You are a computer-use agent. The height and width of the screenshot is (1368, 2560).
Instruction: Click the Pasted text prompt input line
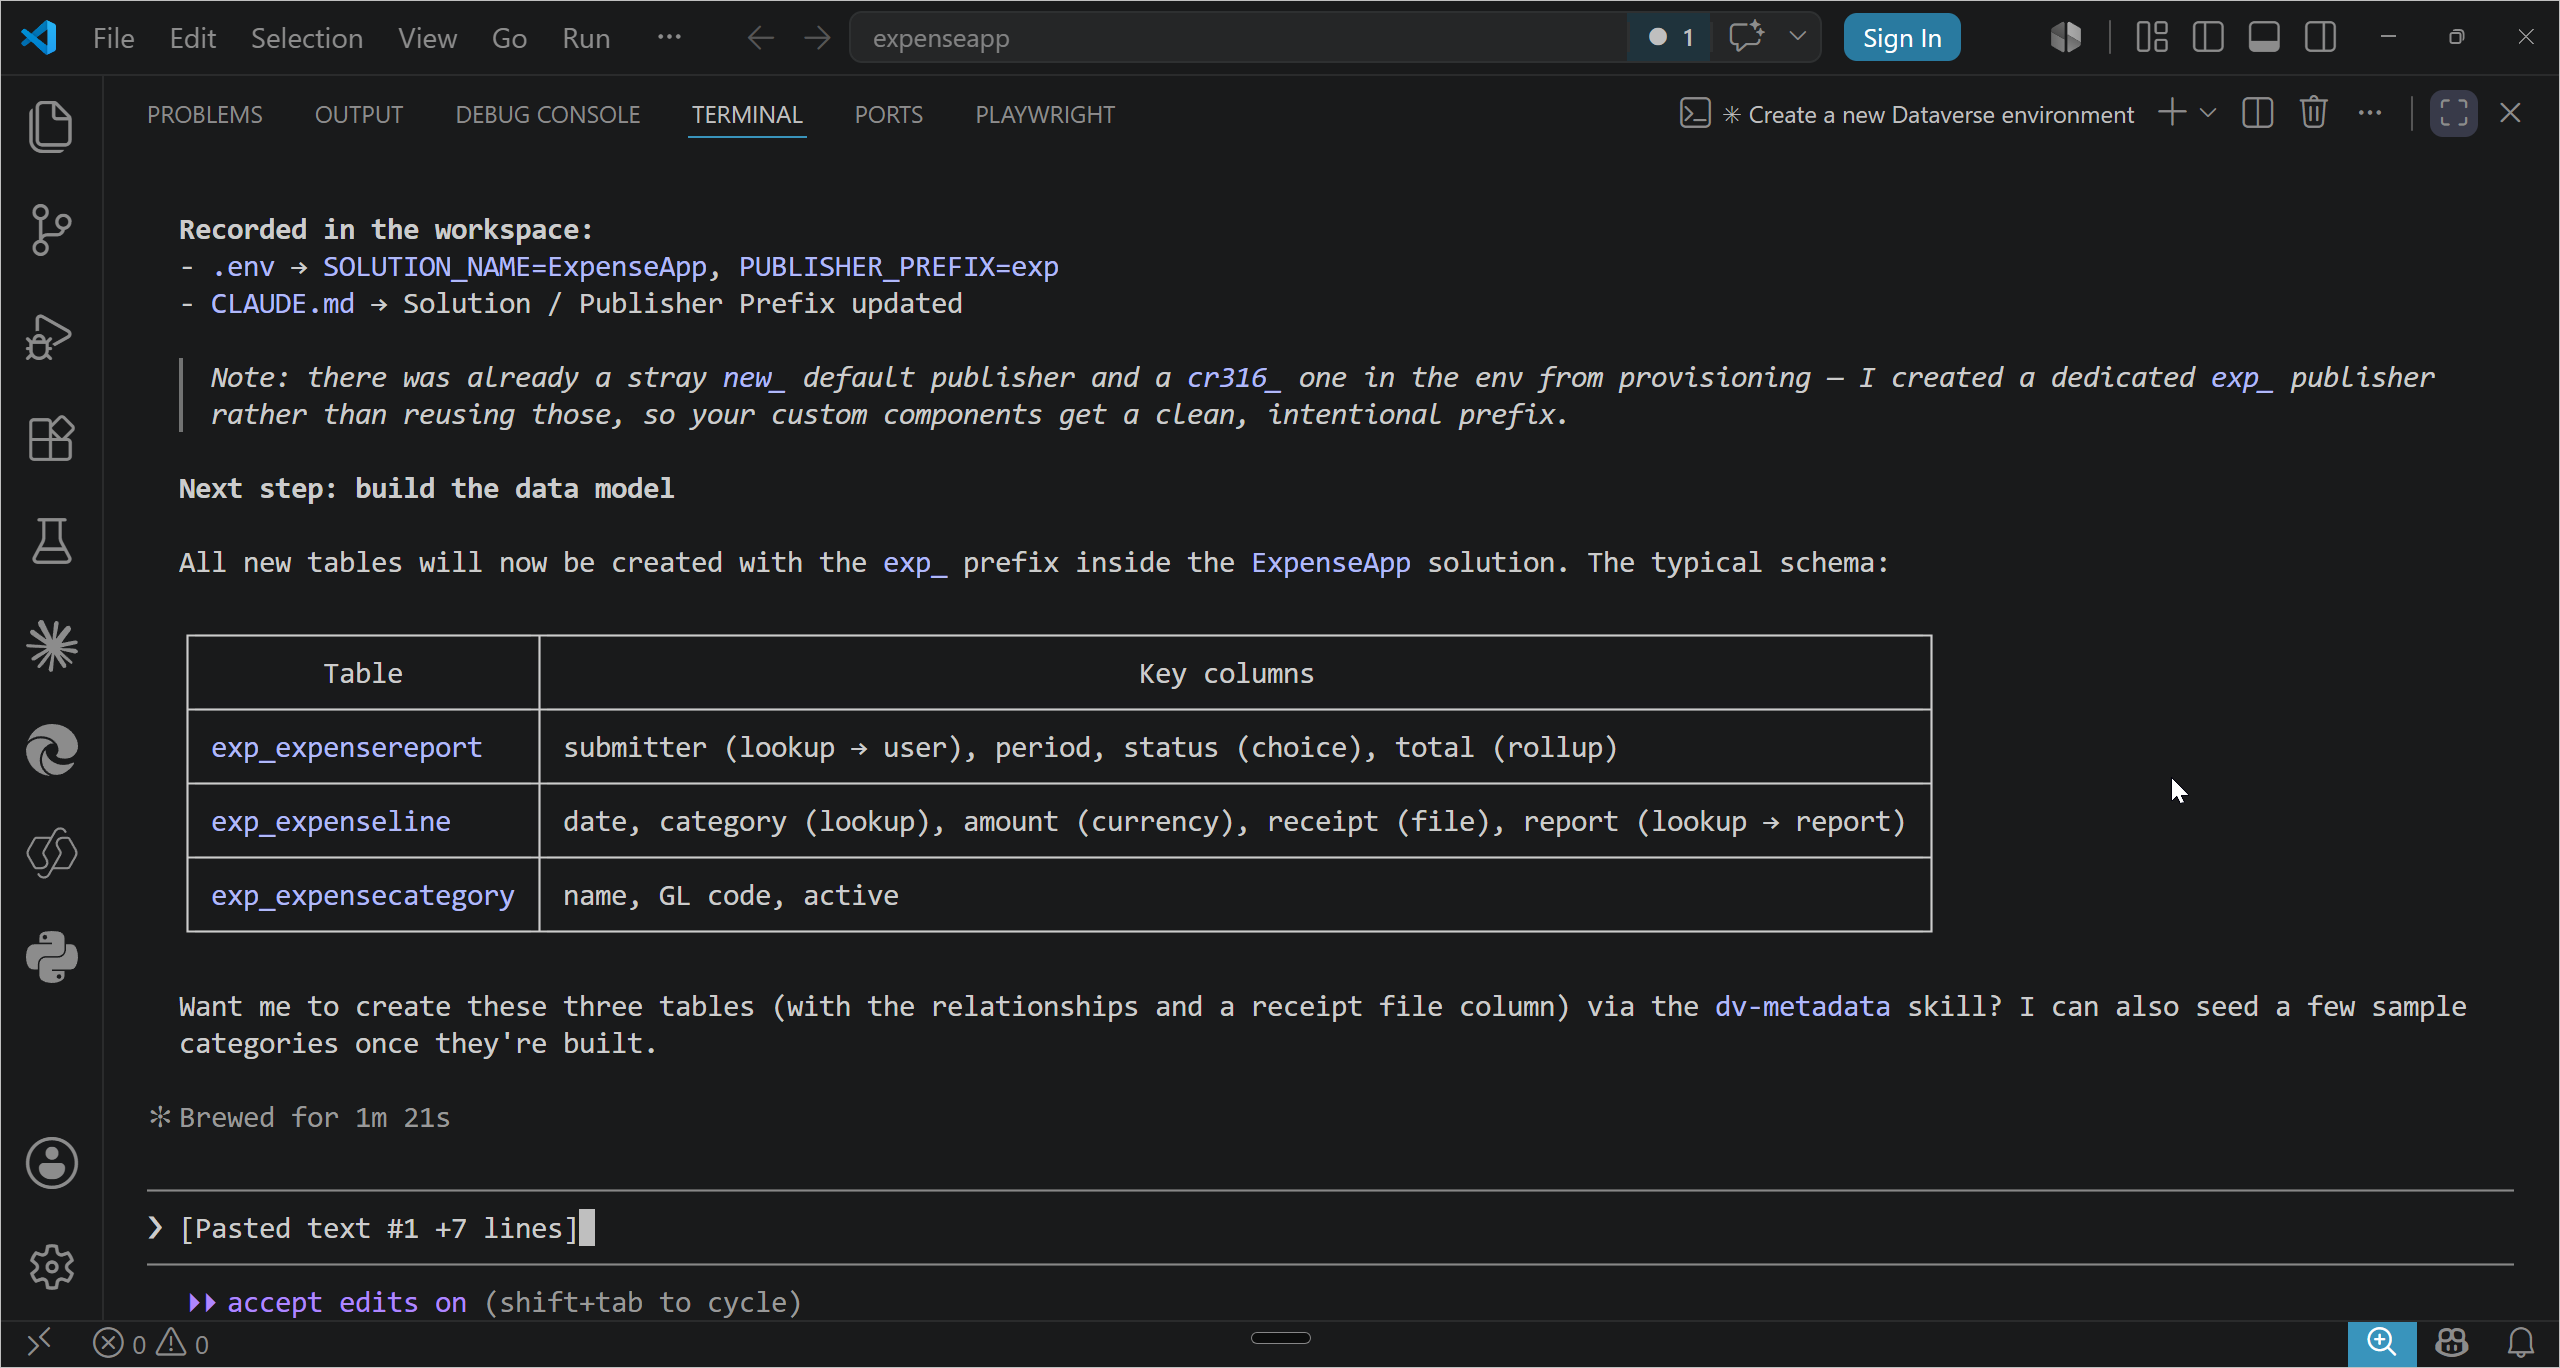tap(1330, 1228)
